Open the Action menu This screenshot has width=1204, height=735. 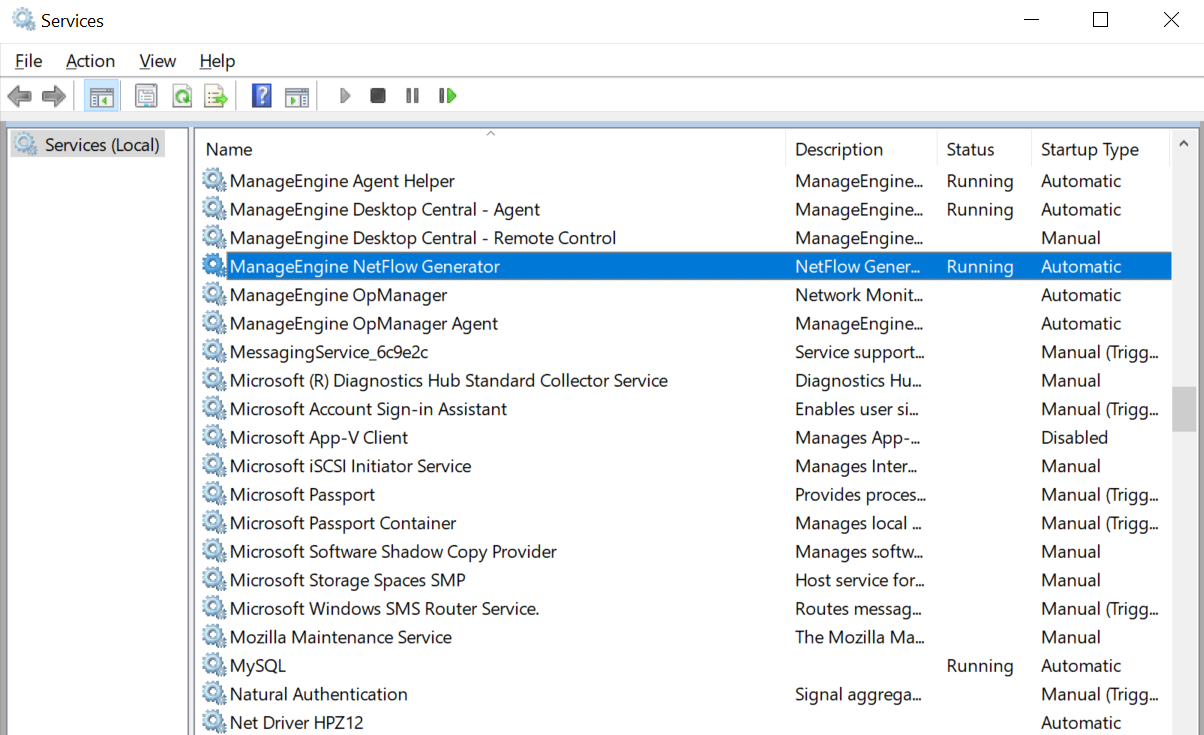click(90, 61)
